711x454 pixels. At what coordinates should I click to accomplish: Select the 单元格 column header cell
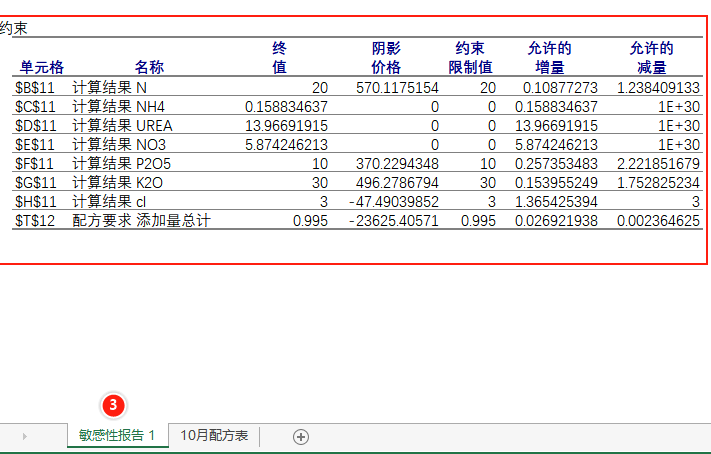[41, 67]
